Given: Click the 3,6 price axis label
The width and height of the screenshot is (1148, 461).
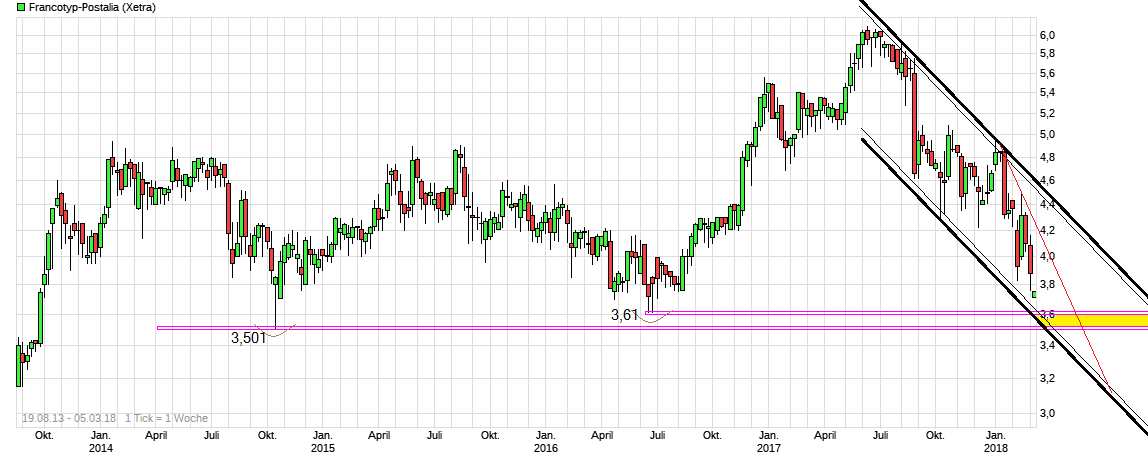Looking at the screenshot, I should pyautogui.click(x=1047, y=315).
